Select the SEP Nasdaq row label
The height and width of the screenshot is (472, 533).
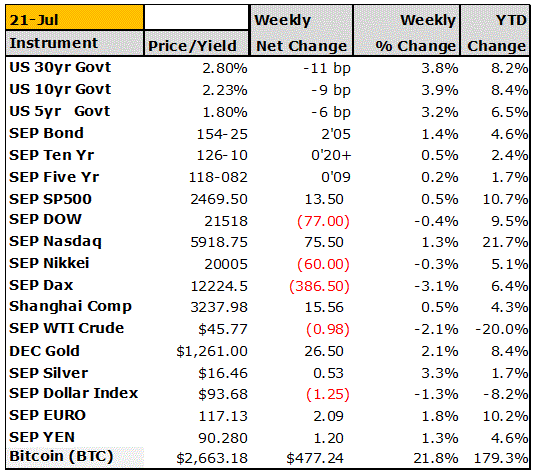point(55,242)
